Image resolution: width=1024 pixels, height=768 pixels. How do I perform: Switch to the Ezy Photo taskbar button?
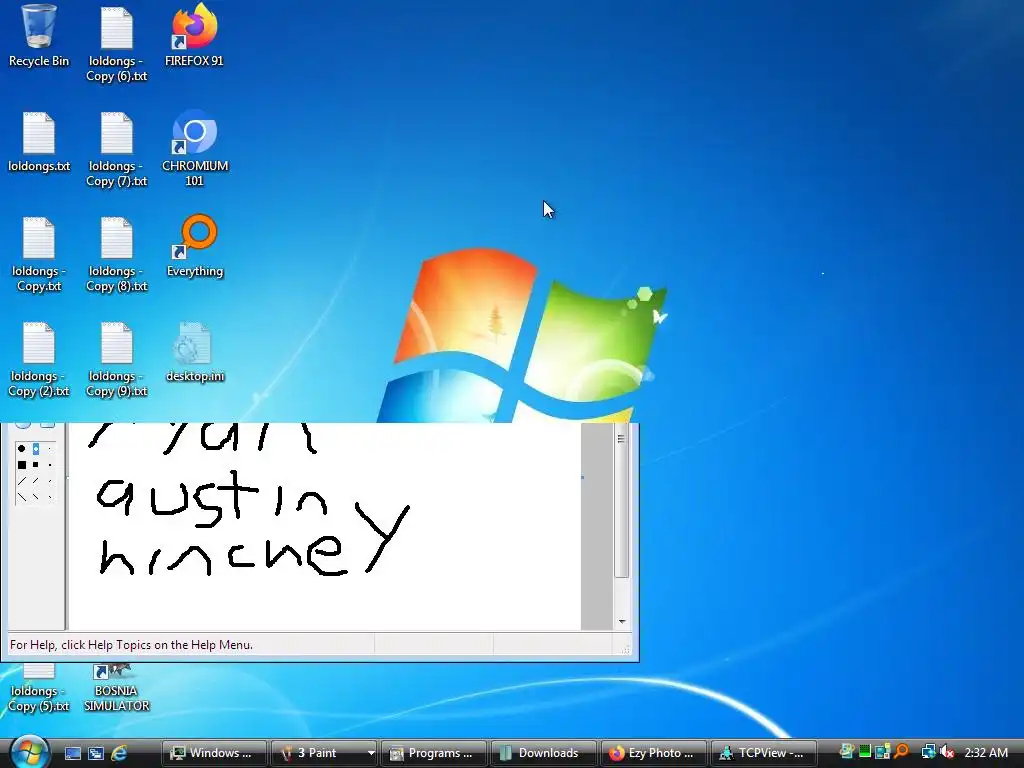pos(653,753)
